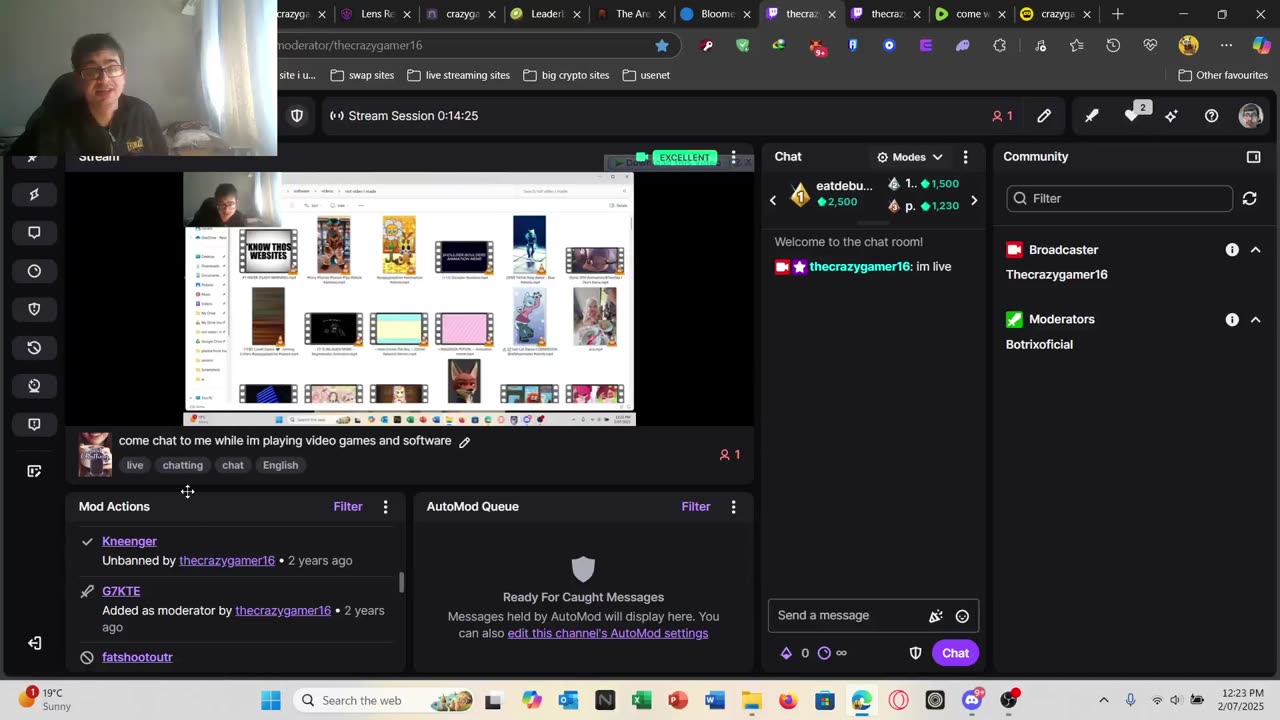Image resolution: width=1280 pixels, height=720 pixels.
Task: Show Moderators info icon
Action: pyautogui.click(x=1232, y=320)
